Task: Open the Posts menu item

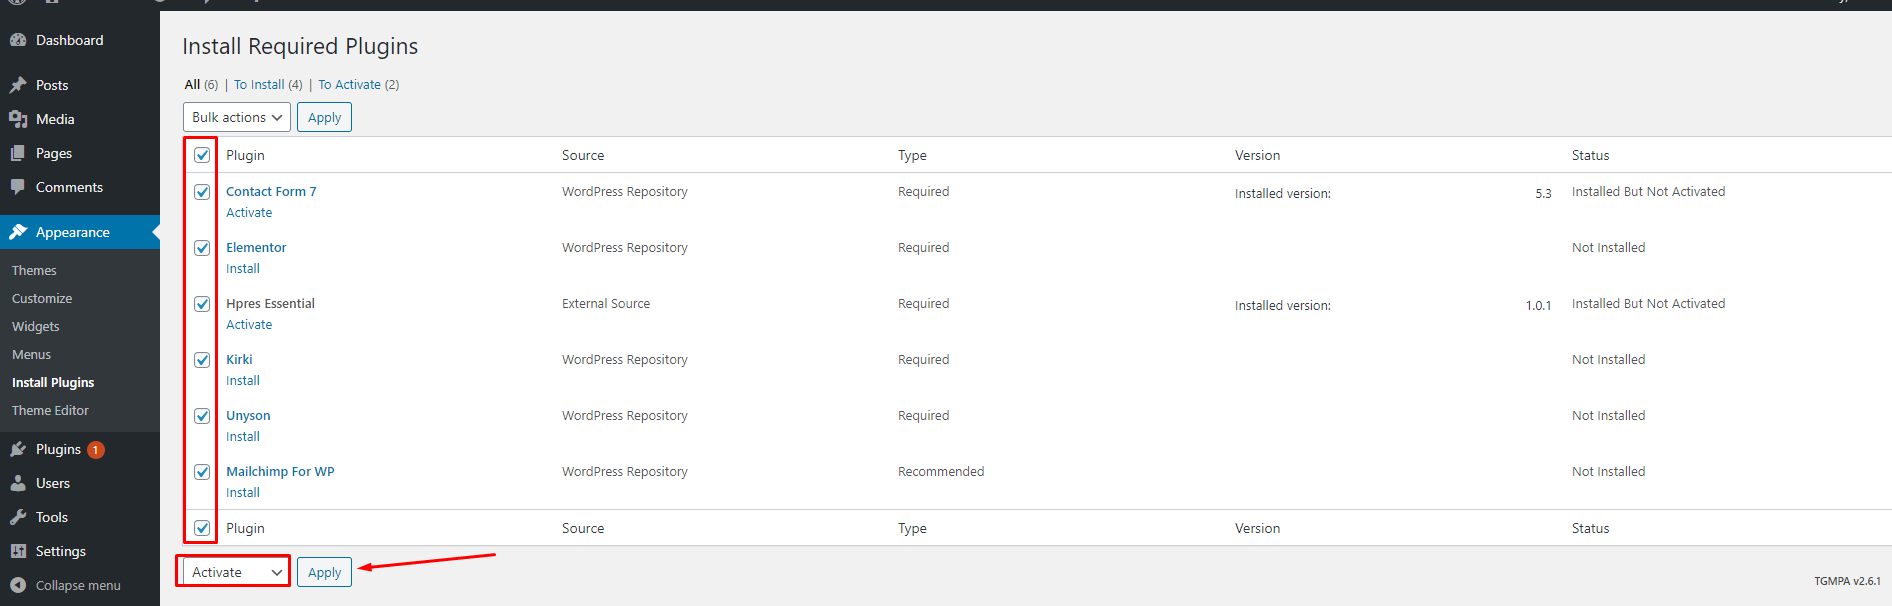Action: 80,85
